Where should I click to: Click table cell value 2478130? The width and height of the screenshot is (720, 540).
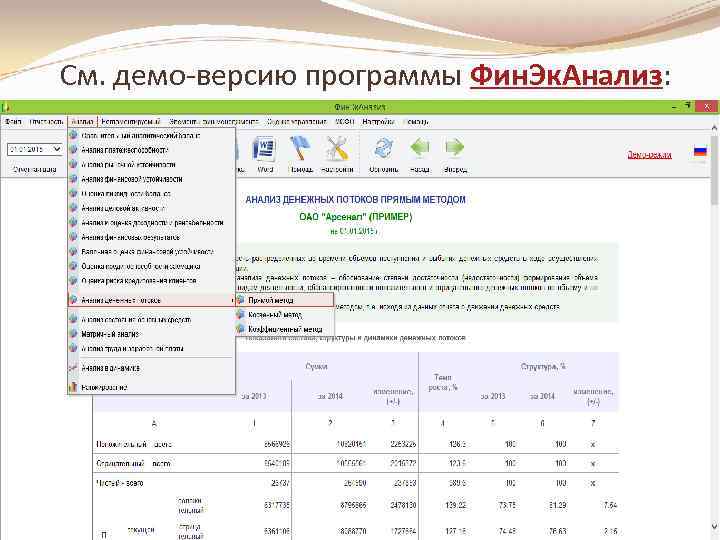coord(403,505)
